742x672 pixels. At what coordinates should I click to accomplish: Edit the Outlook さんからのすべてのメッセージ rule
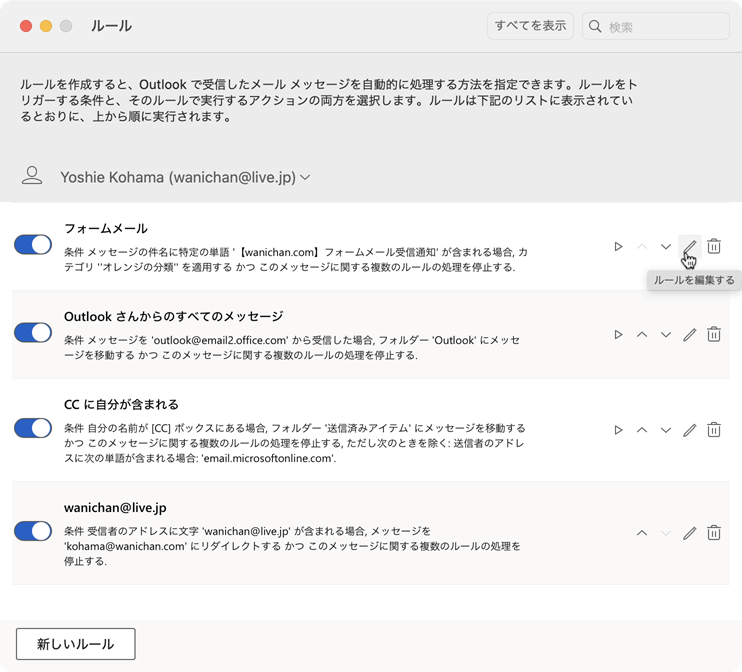pos(689,335)
